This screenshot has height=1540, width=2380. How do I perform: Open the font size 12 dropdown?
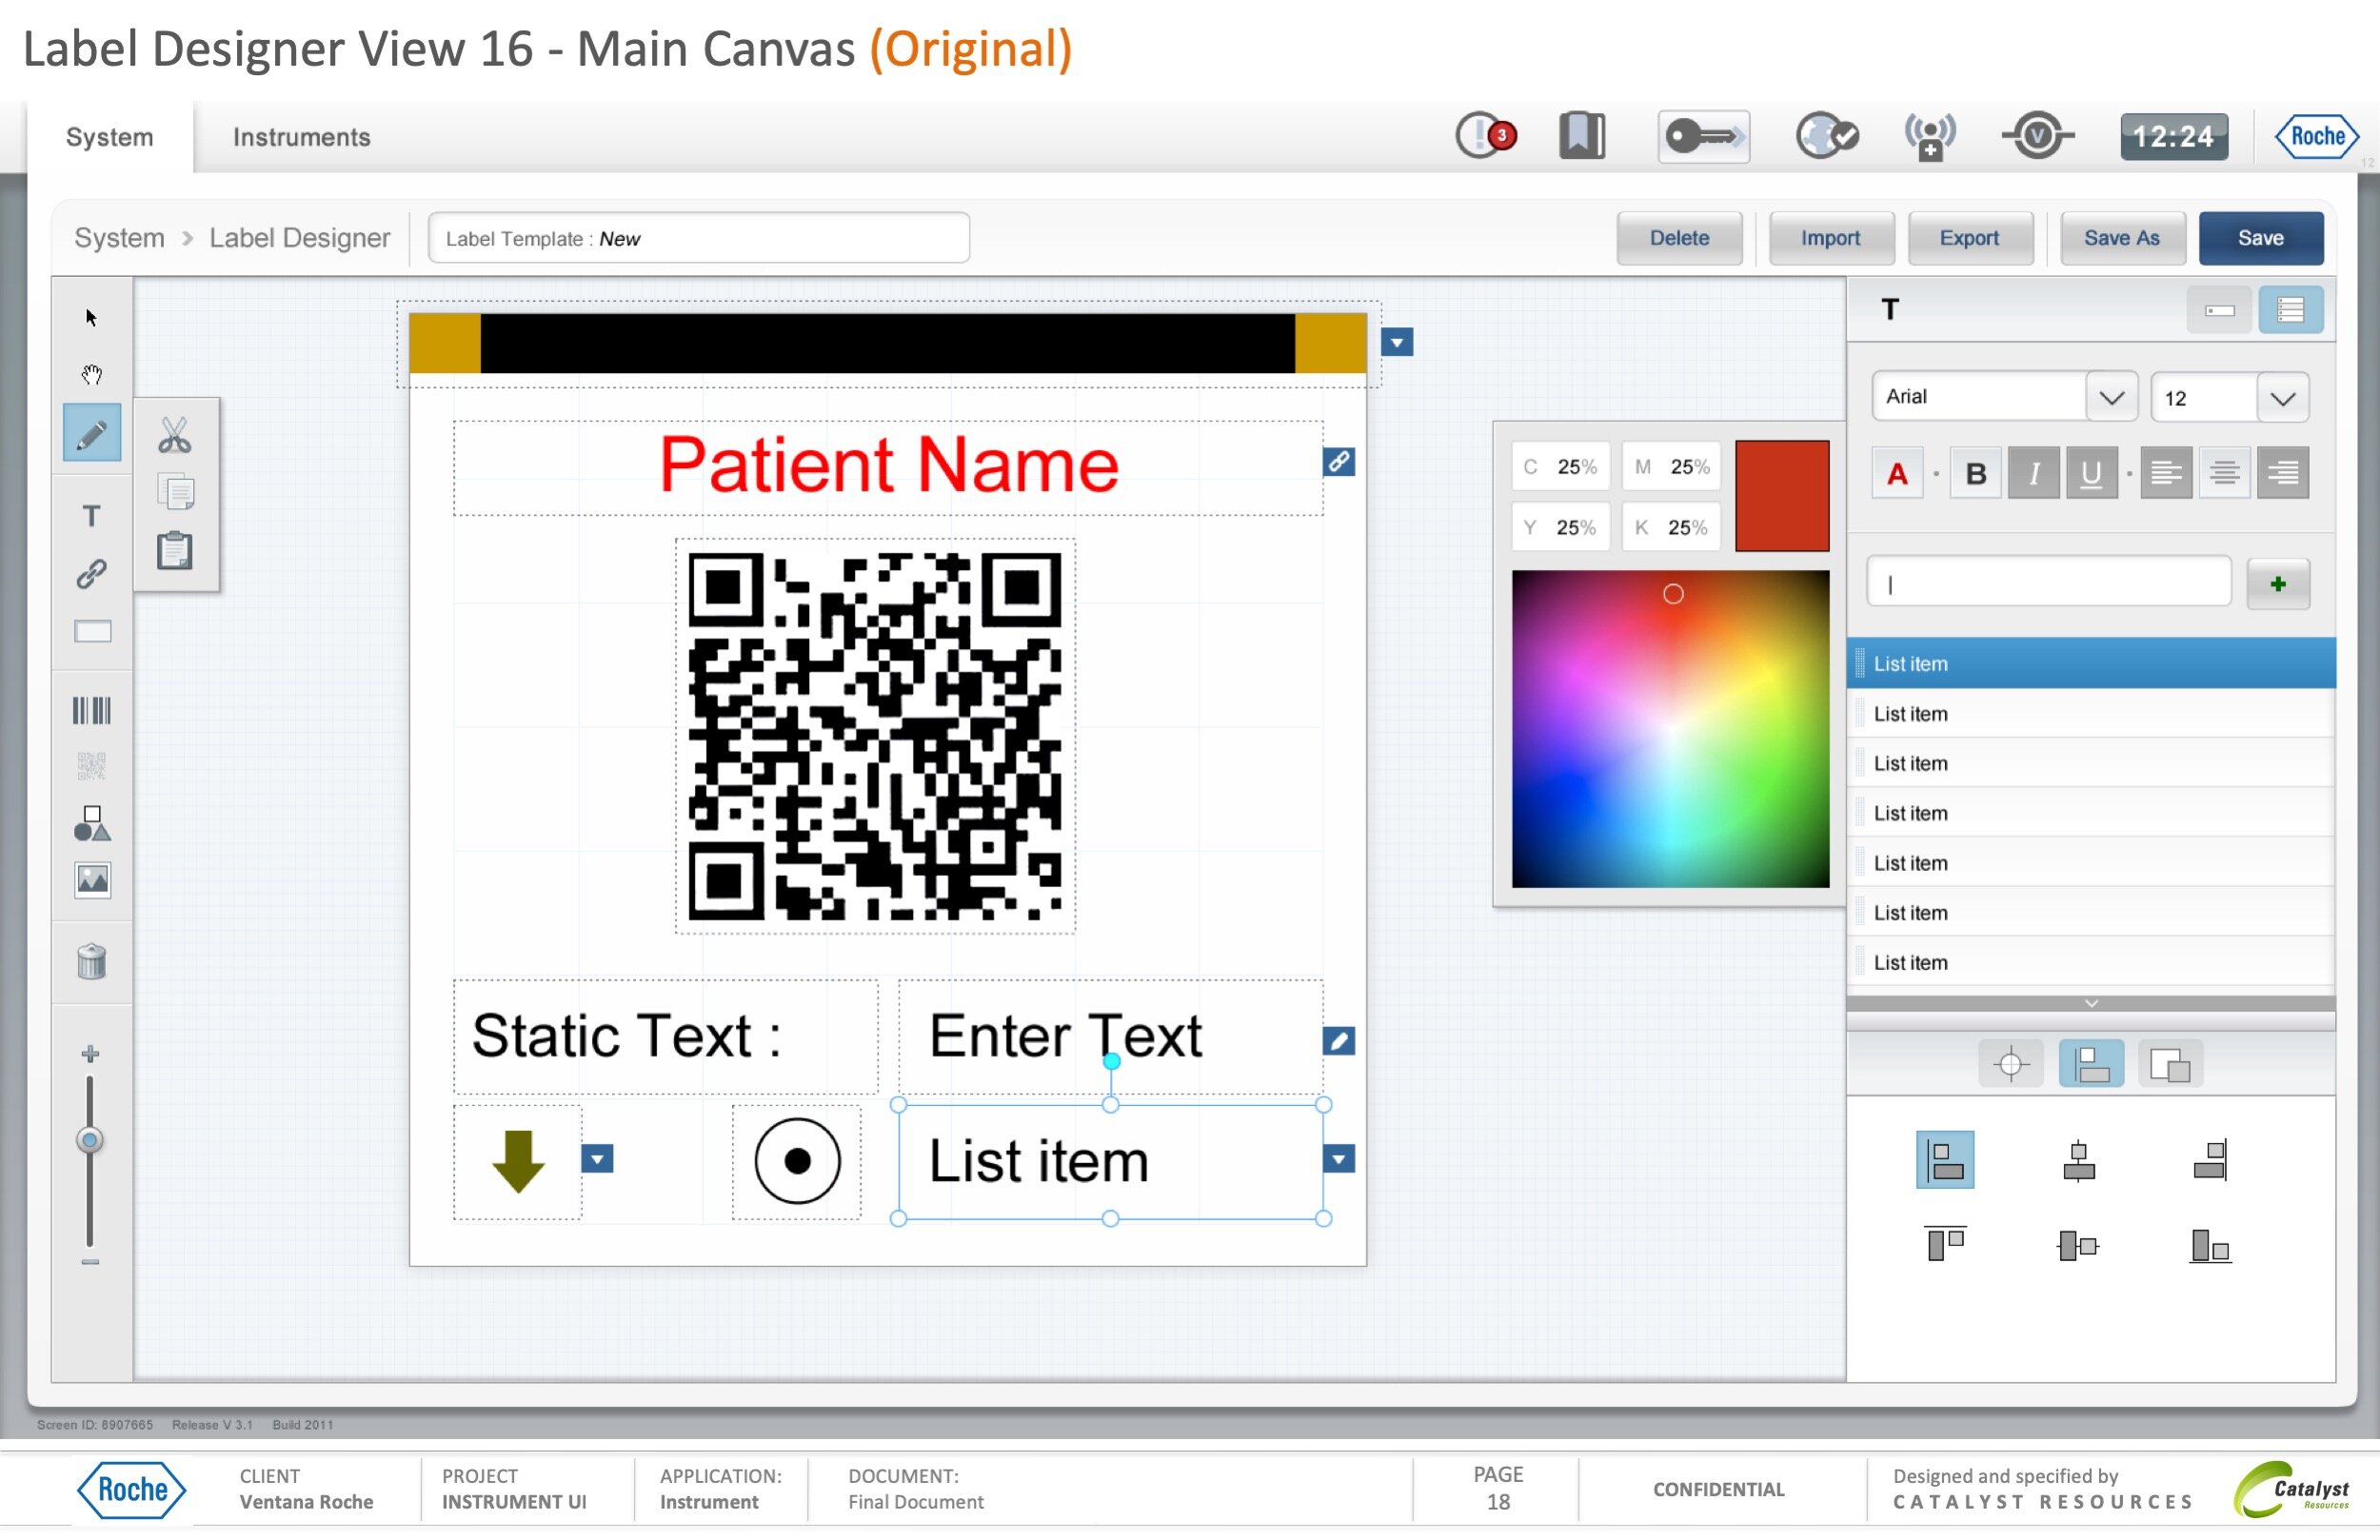(x=2283, y=398)
